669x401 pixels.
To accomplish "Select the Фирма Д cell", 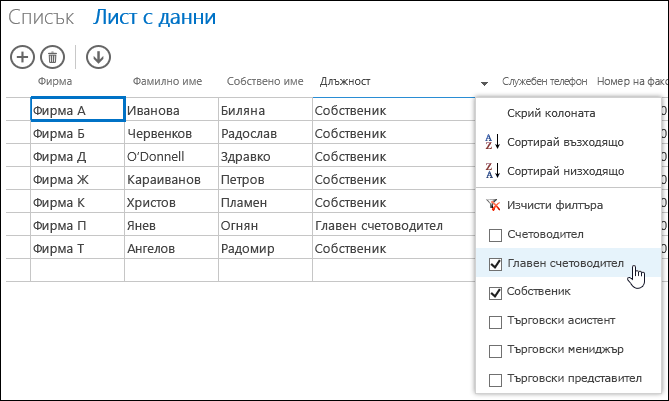I will [x=78, y=156].
